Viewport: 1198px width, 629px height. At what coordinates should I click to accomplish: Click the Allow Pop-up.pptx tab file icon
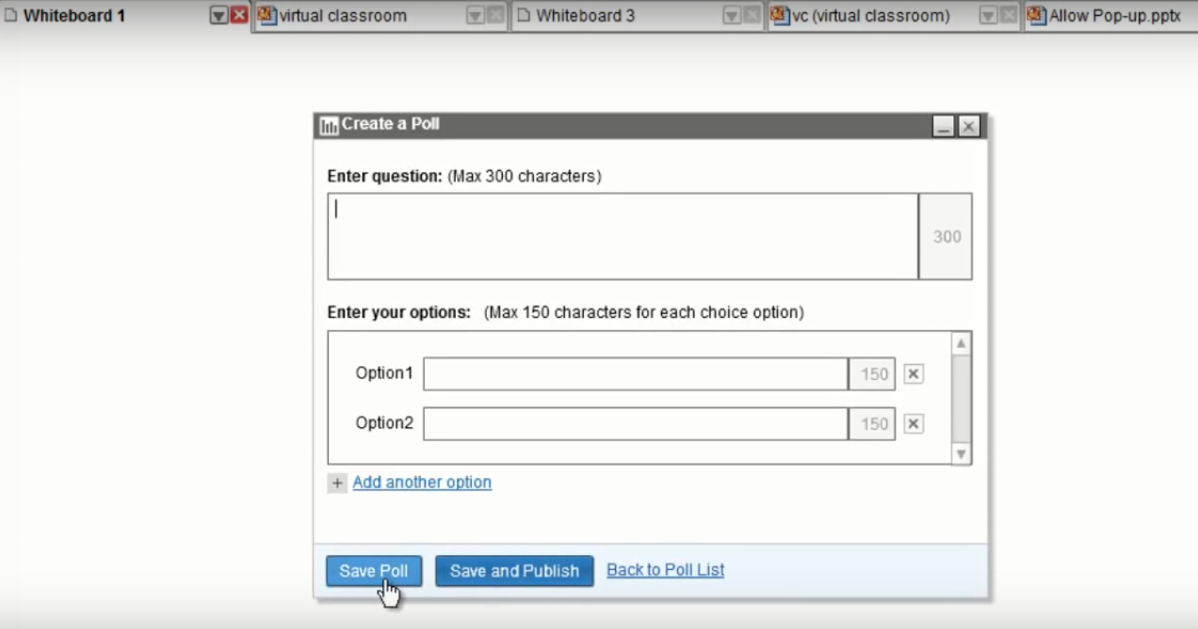pos(1036,15)
